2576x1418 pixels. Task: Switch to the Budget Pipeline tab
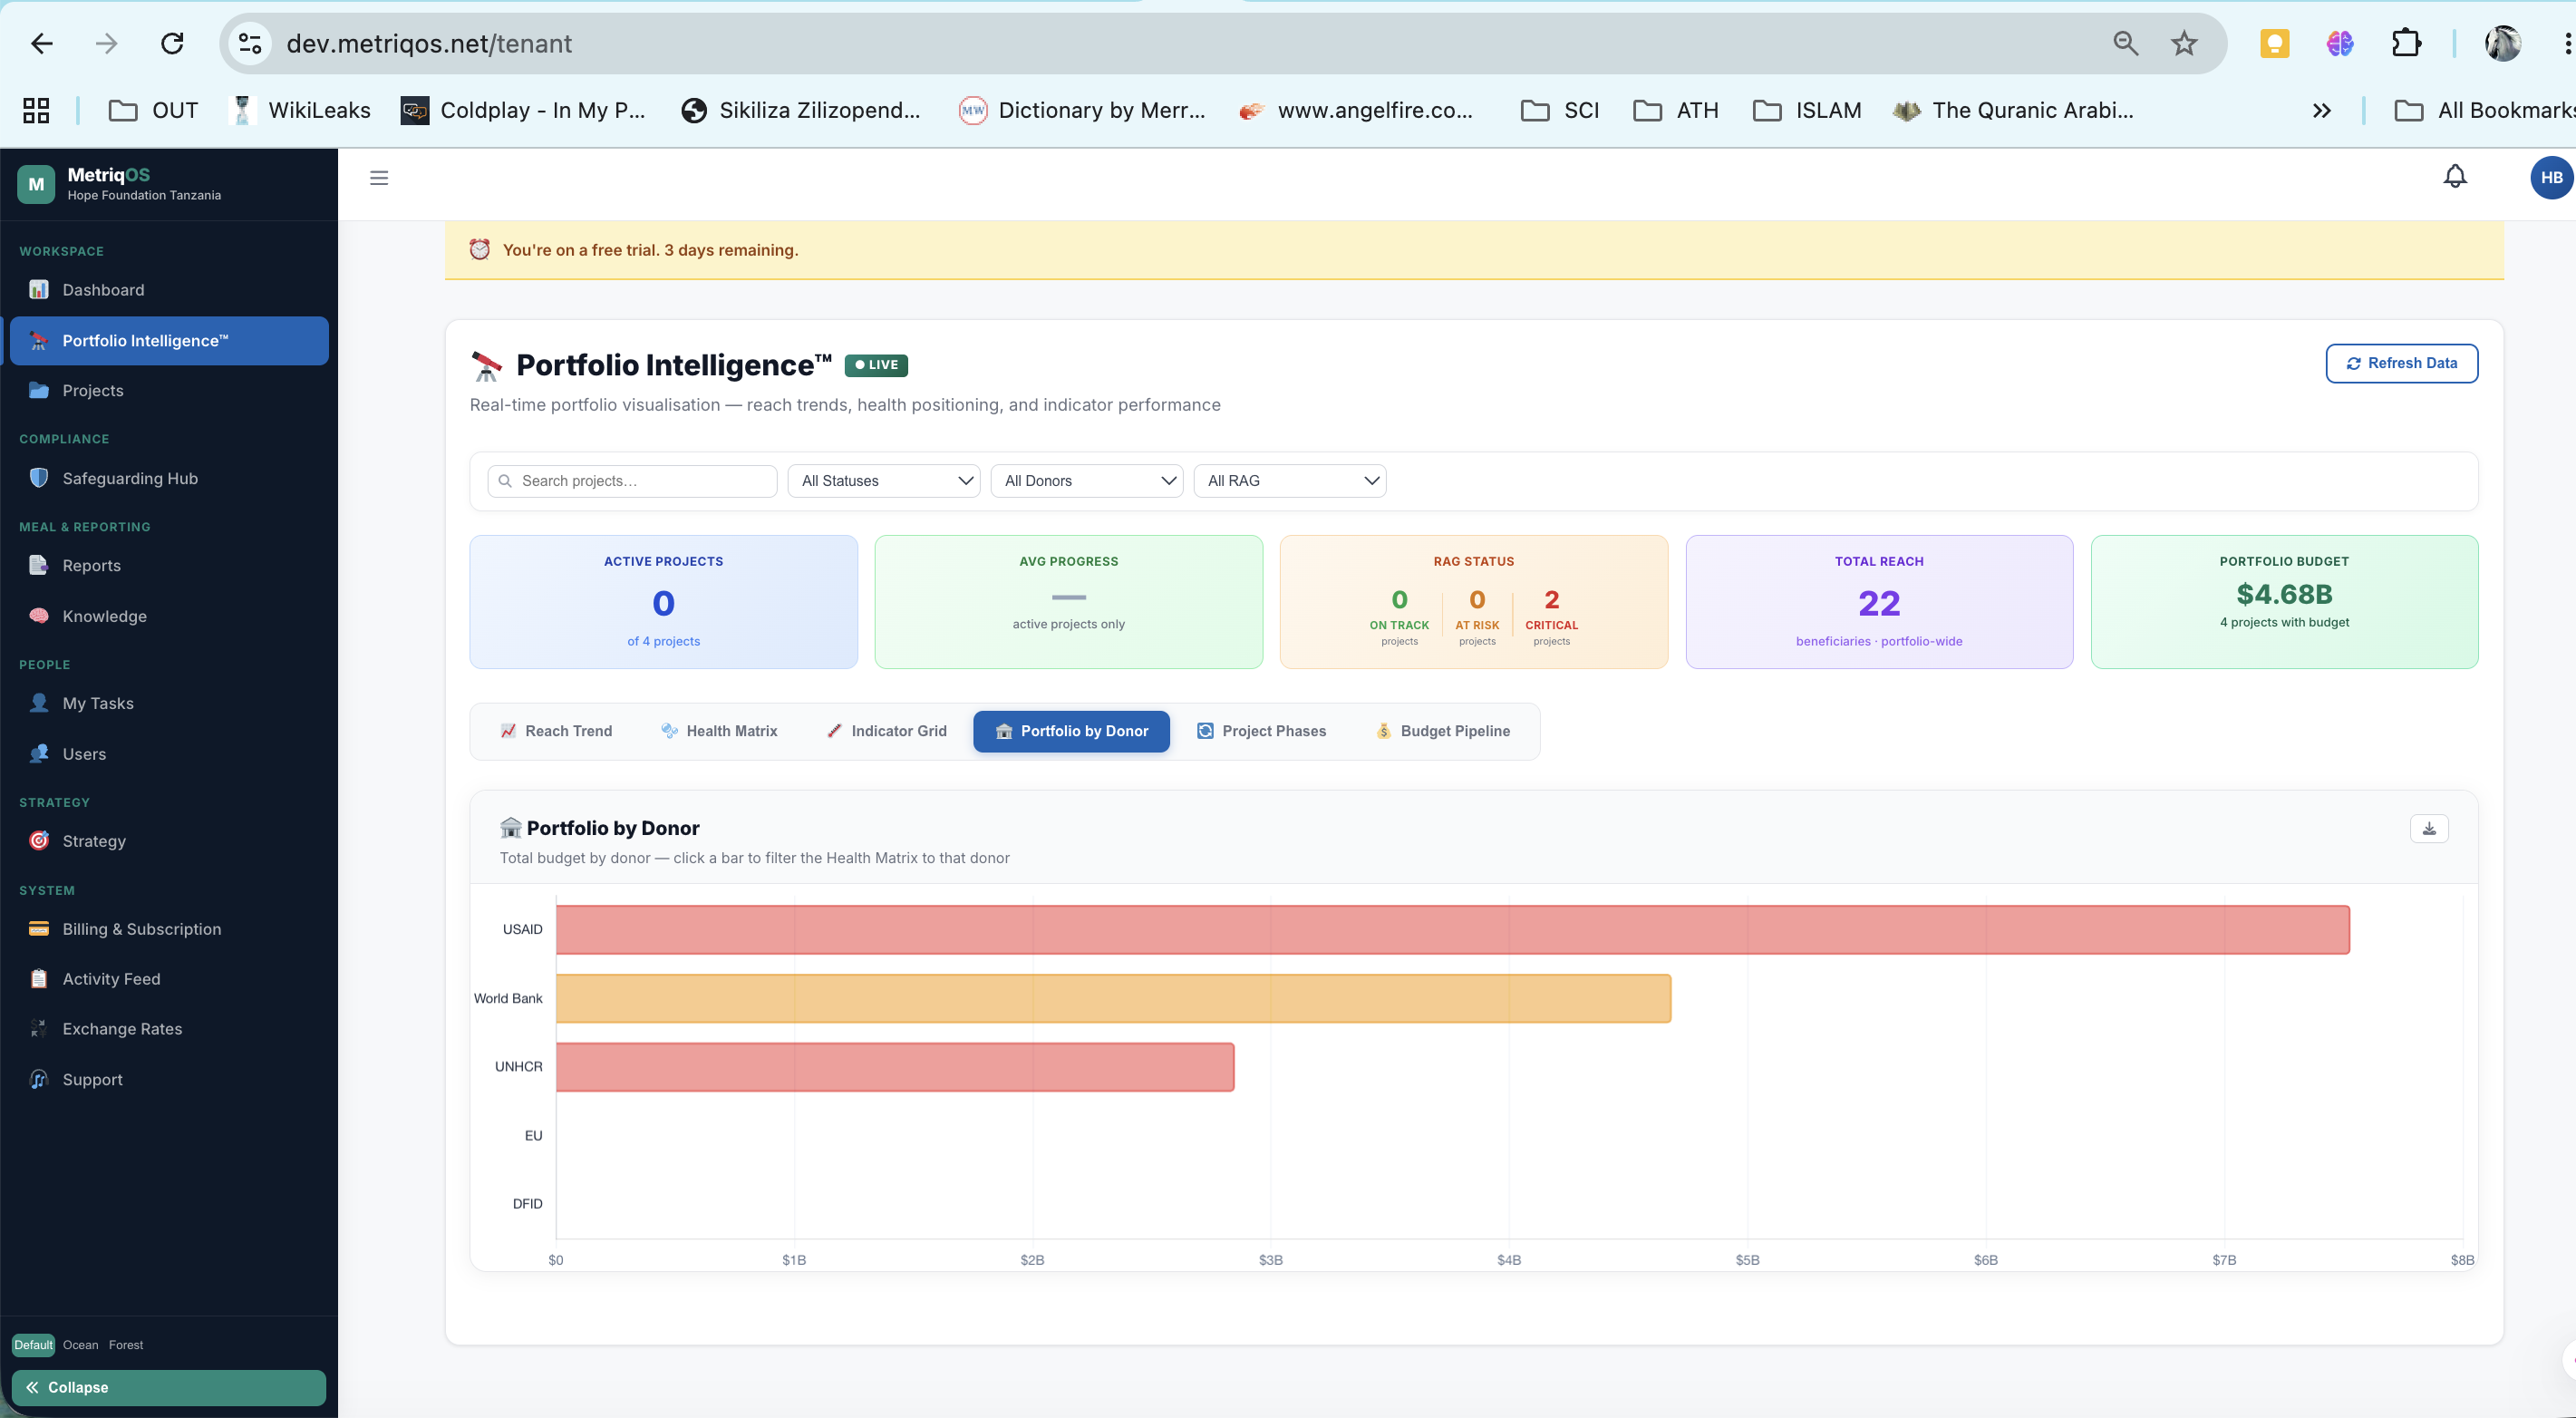pyautogui.click(x=1443, y=731)
